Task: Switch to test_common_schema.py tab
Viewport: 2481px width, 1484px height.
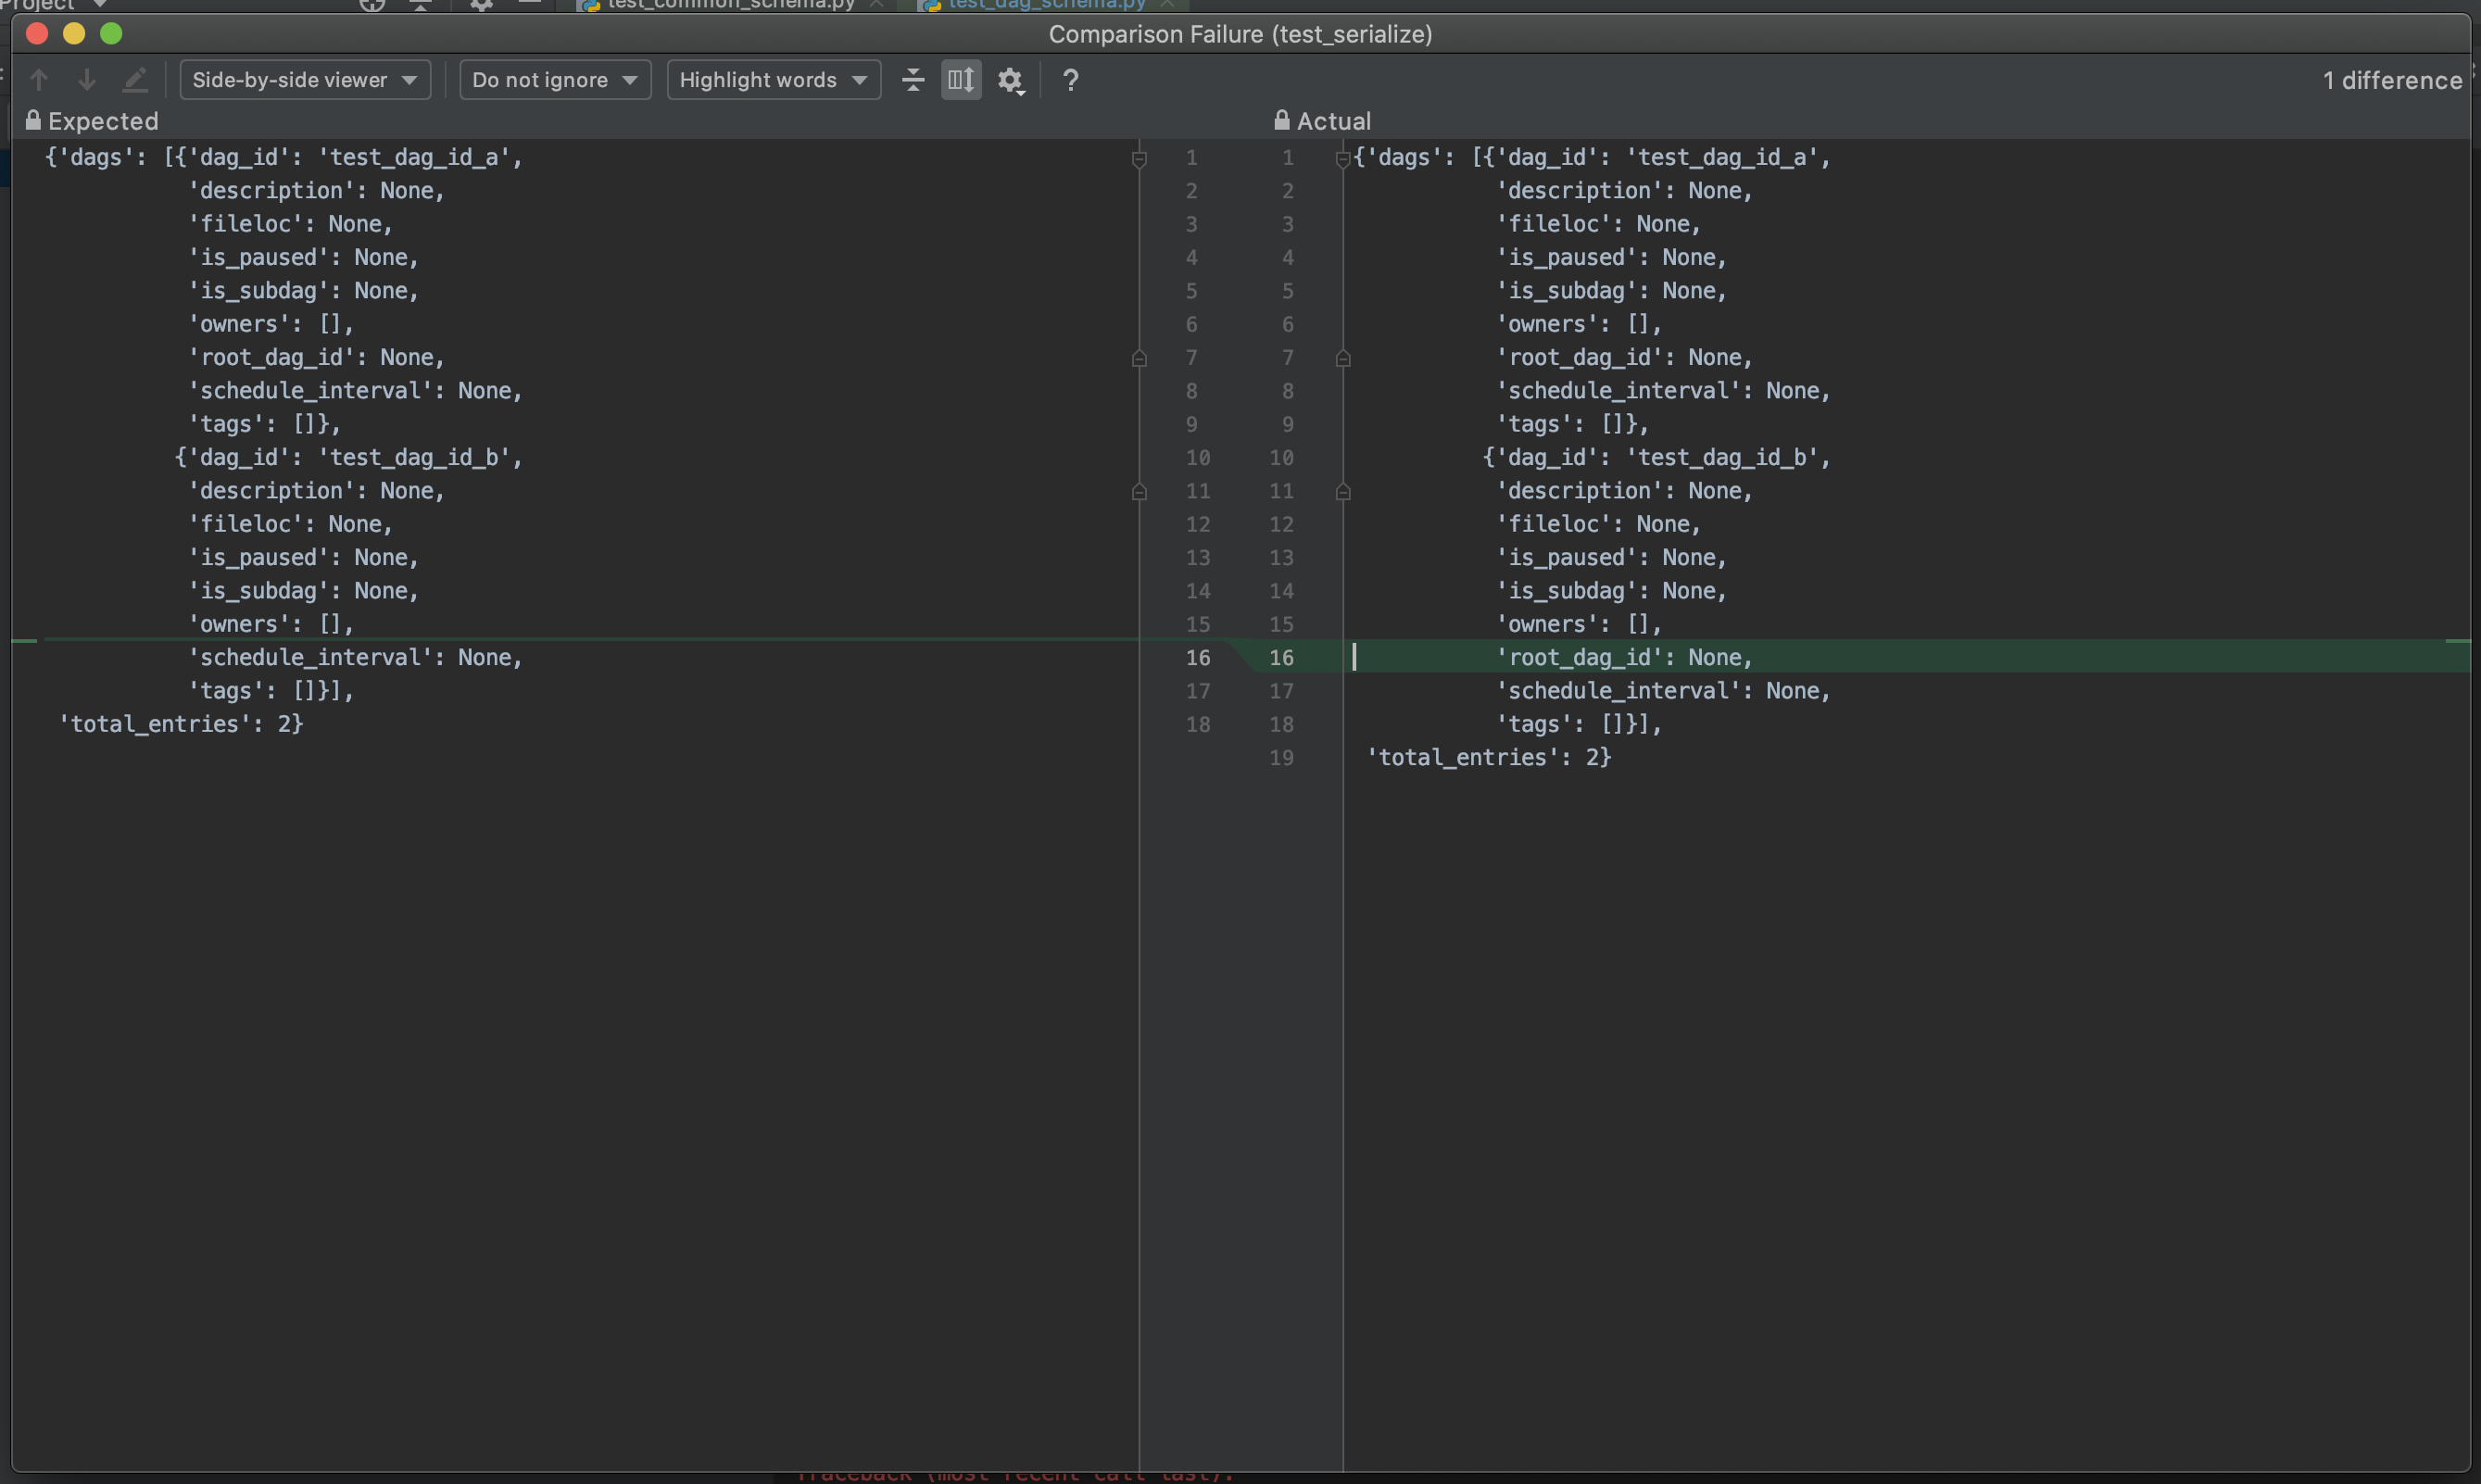Action: click(730, 5)
